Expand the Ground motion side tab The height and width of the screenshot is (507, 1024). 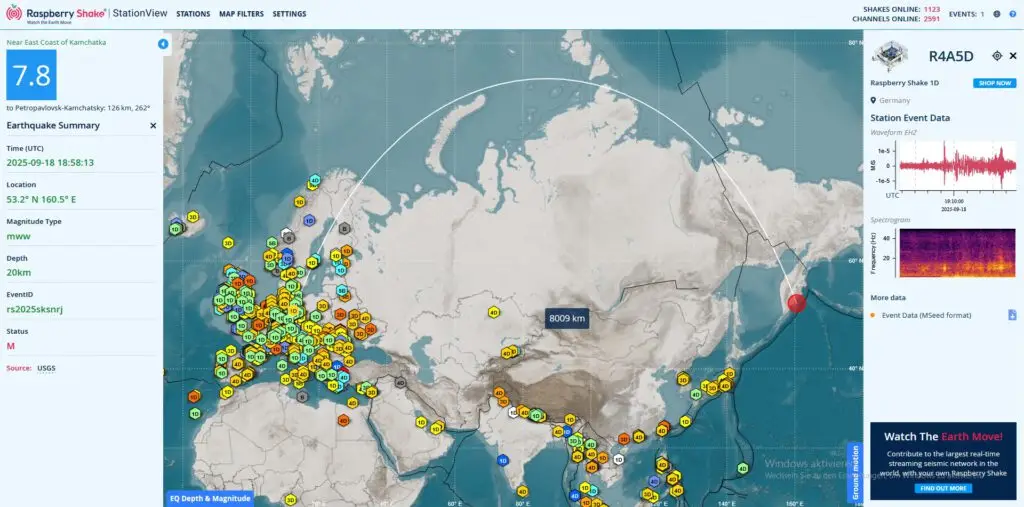(854, 471)
